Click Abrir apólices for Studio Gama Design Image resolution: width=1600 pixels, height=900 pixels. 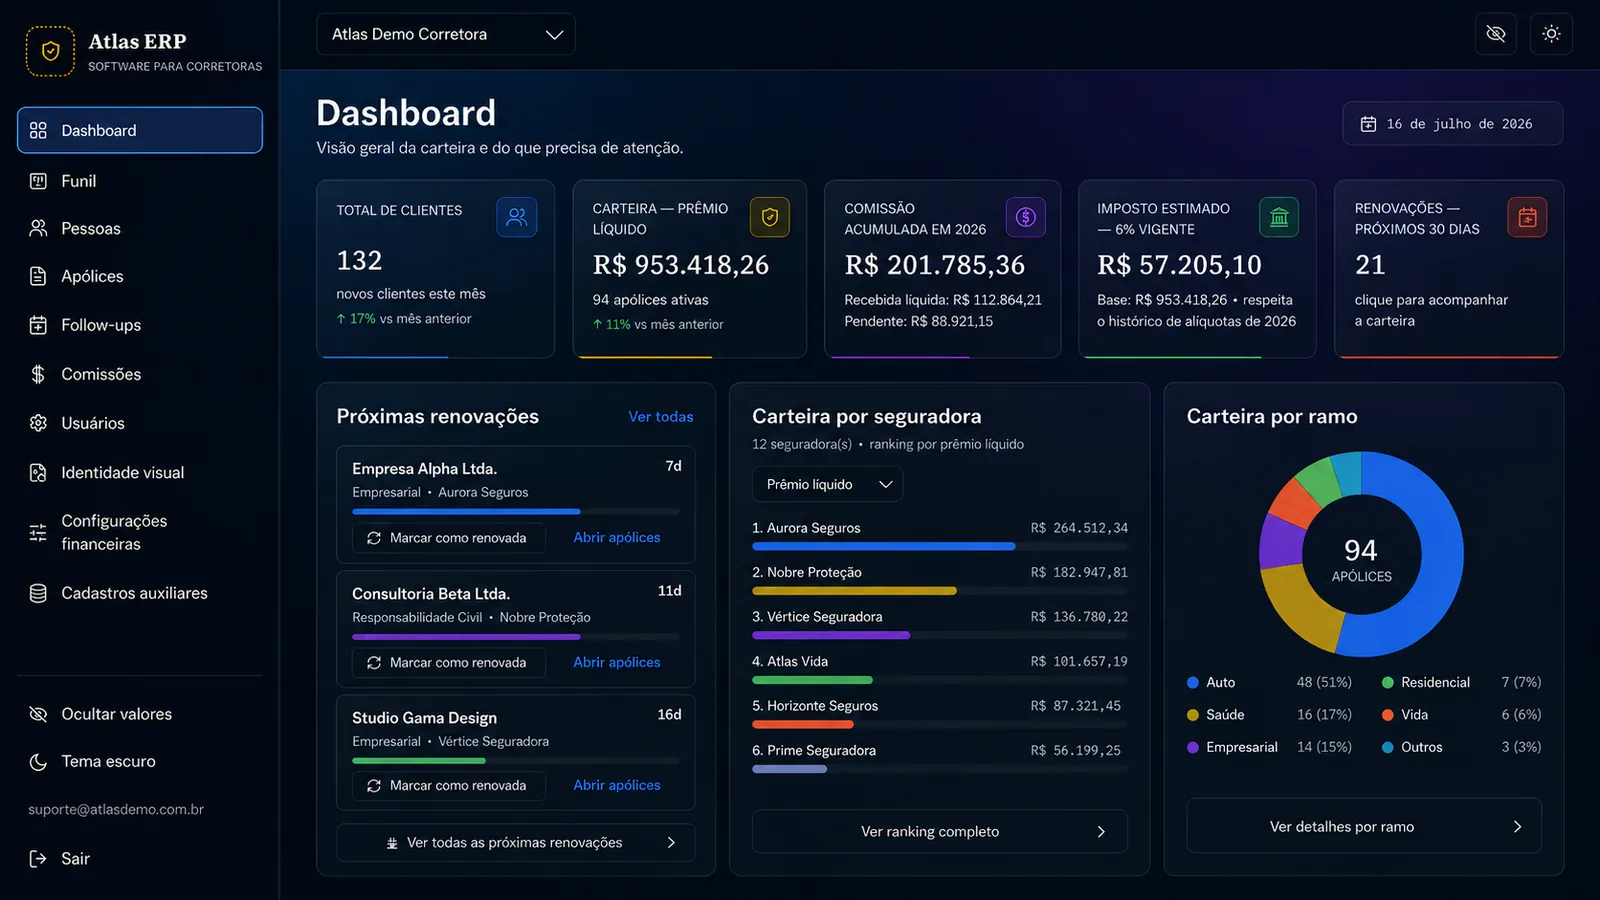[617, 785]
